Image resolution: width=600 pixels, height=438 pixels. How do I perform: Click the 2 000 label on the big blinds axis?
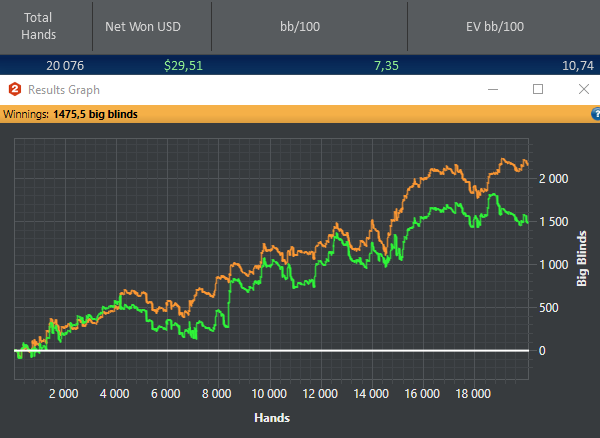tap(553, 179)
